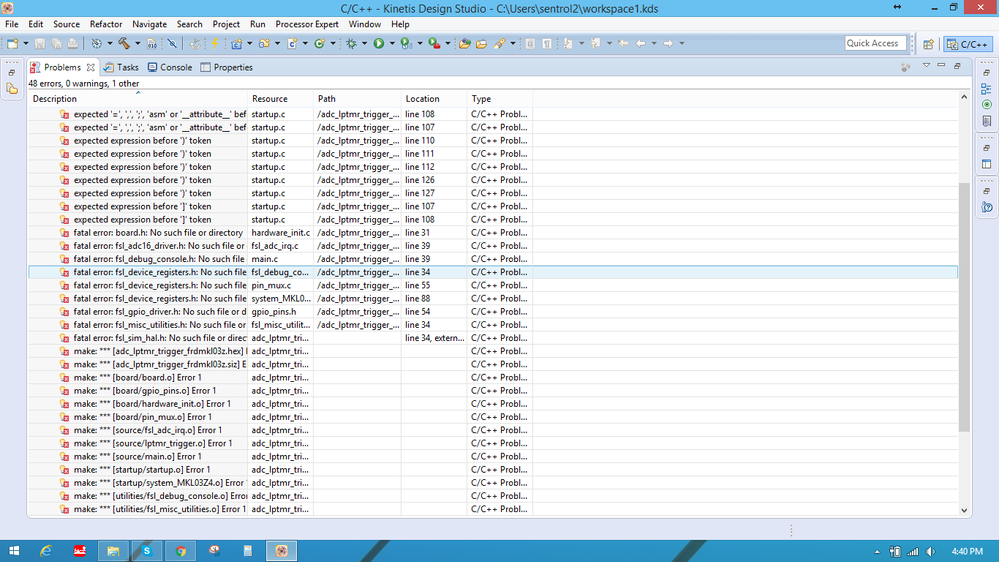Click the Open Perspective icon
999x562 pixels.
tap(928, 44)
